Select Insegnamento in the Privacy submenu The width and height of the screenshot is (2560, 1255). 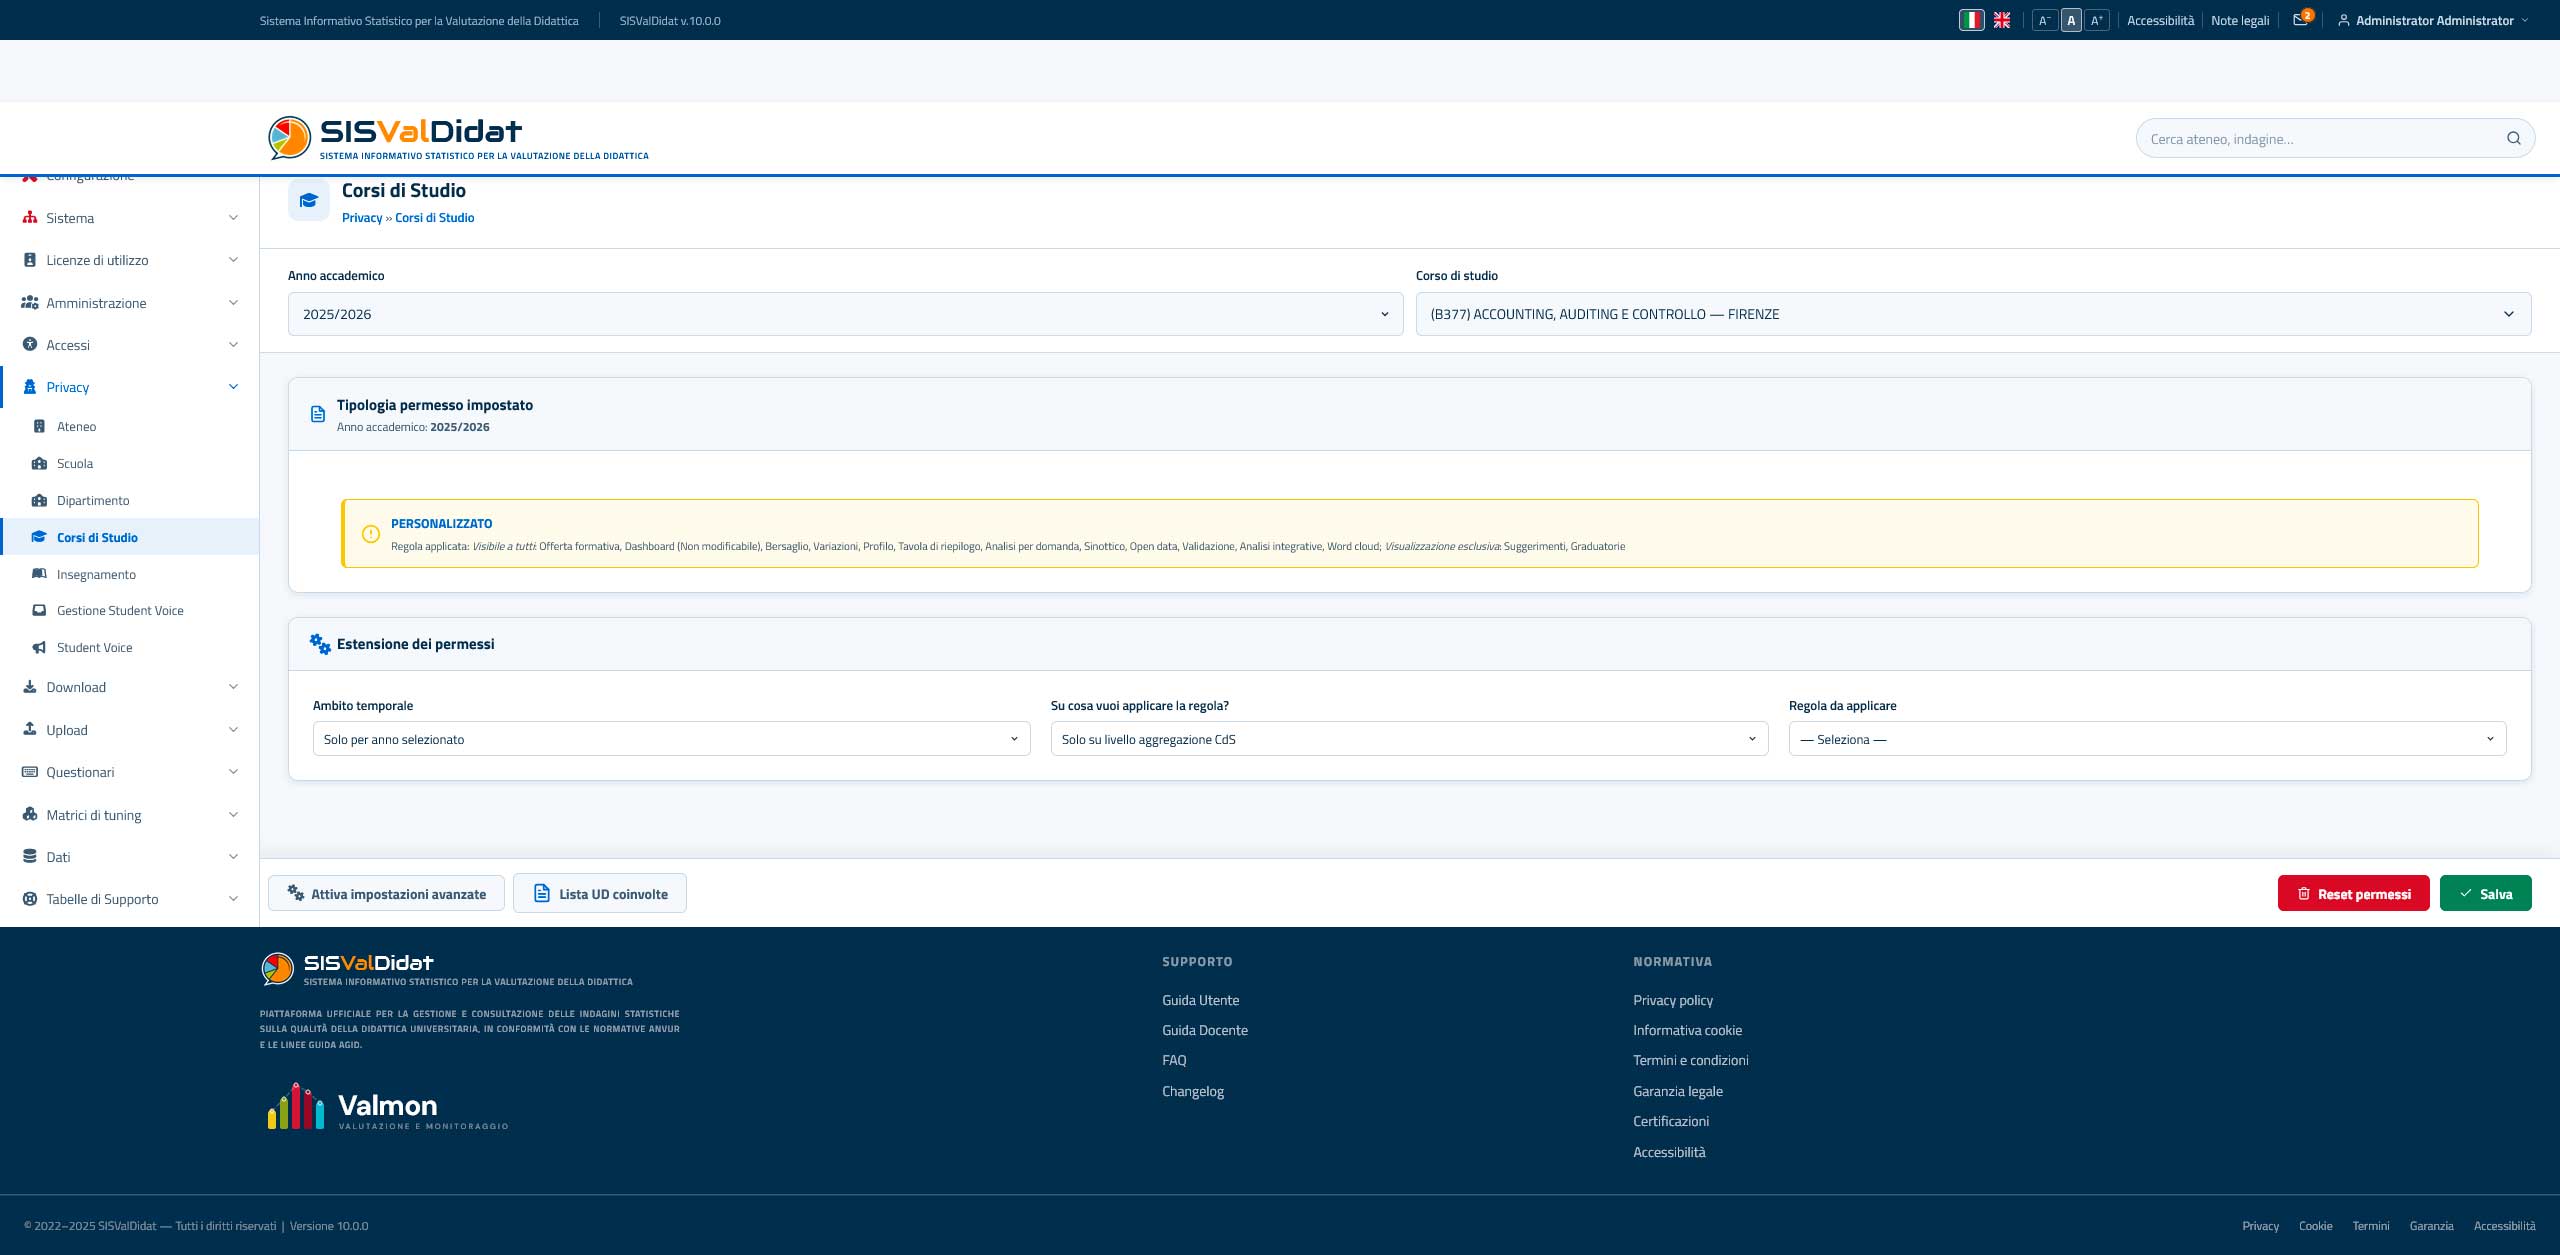[x=96, y=574]
